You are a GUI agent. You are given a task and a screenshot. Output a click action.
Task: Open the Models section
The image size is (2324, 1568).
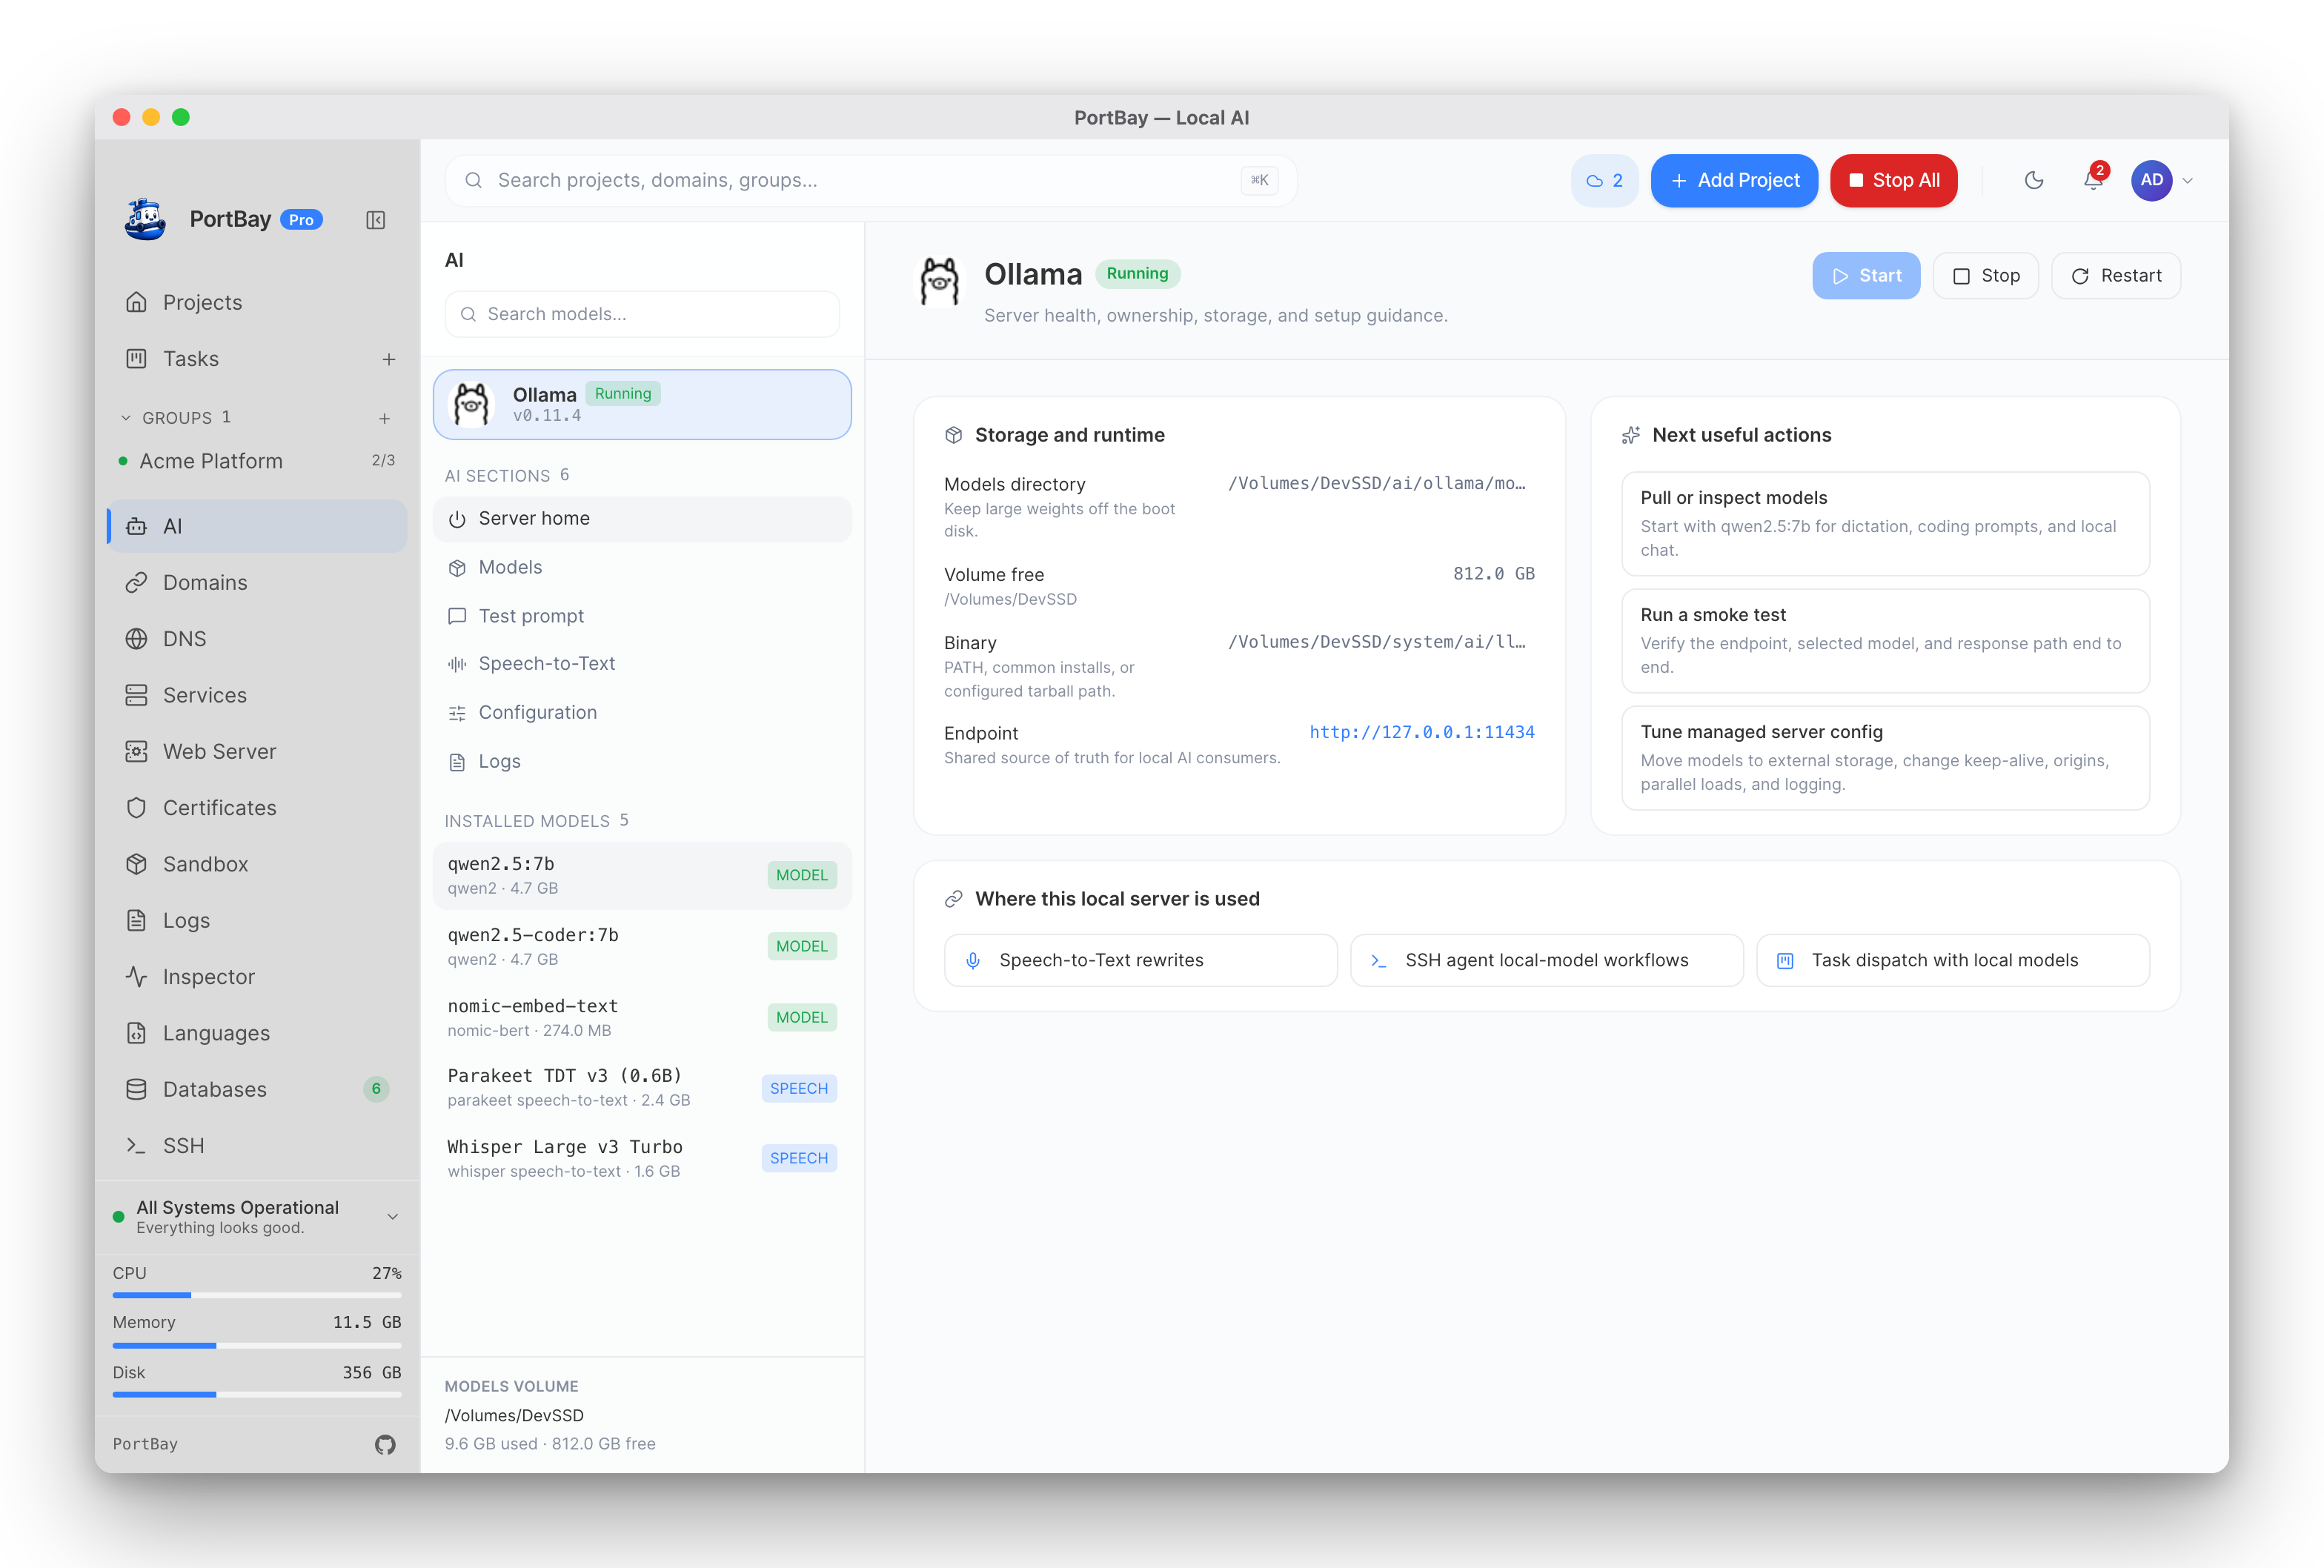point(642,567)
